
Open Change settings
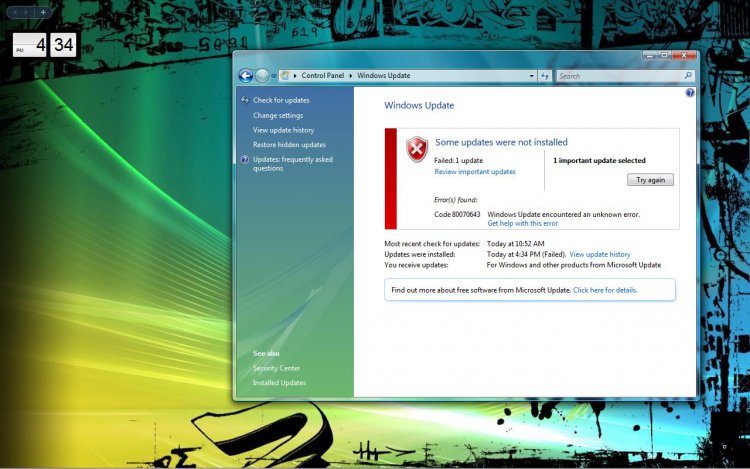(x=278, y=115)
